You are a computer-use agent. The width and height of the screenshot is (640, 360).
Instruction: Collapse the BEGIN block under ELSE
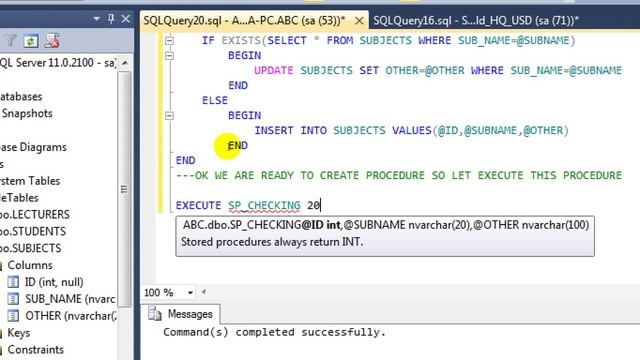pyautogui.click(x=169, y=116)
